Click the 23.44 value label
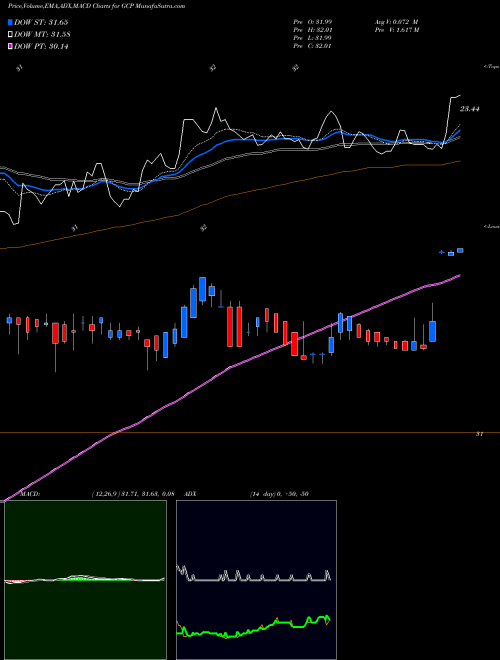The image size is (500, 660). (x=469, y=109)
